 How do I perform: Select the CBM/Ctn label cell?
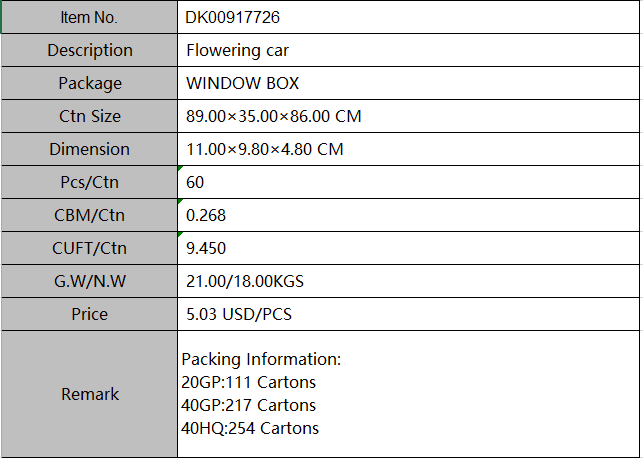(89, 215)
